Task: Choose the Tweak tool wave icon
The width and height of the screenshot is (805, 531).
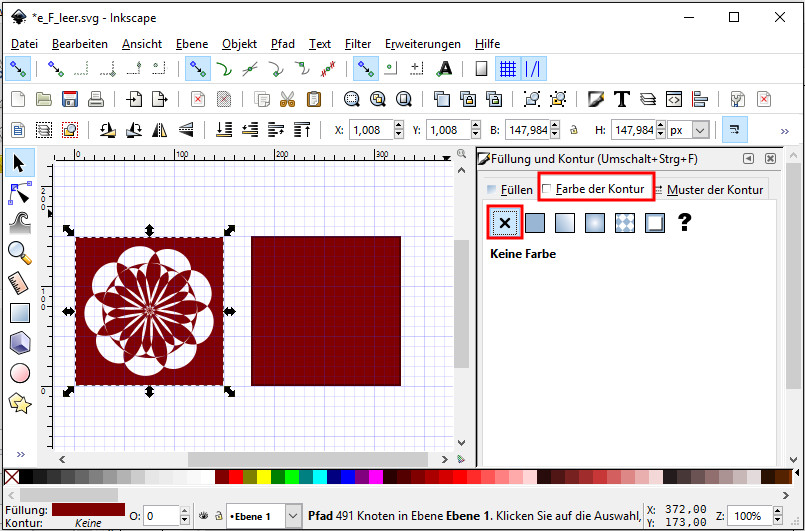Action: (x=20, y=223)
